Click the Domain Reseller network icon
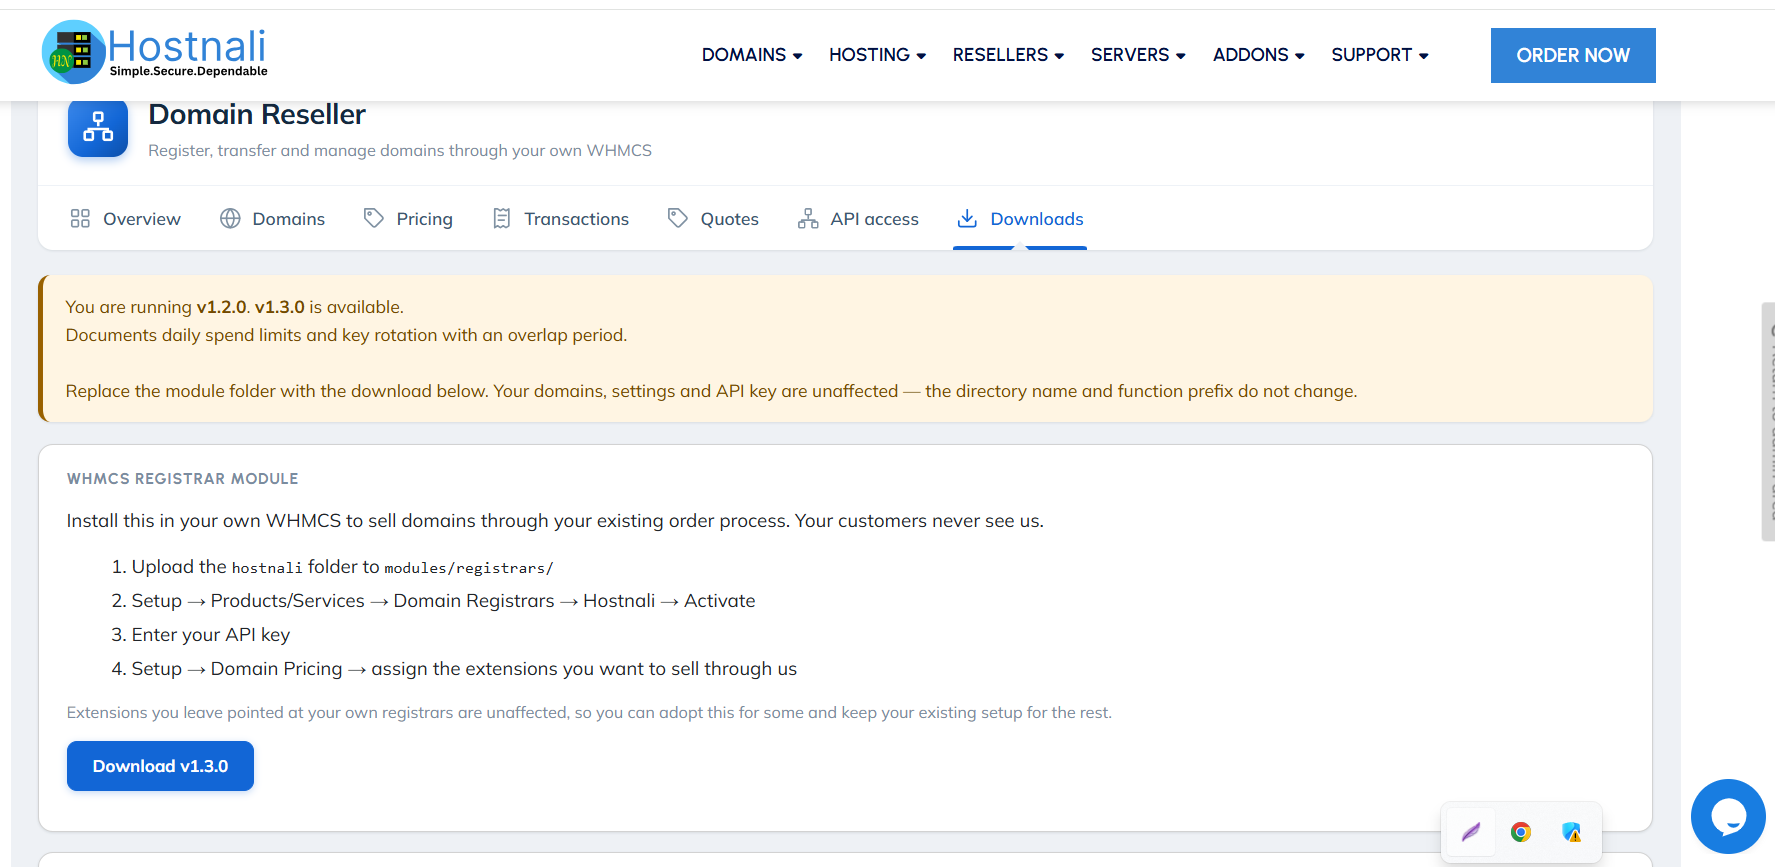 98,127
